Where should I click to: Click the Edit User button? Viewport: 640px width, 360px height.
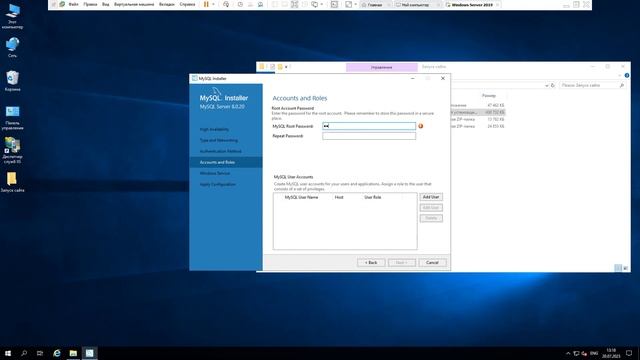coord(431,208)
